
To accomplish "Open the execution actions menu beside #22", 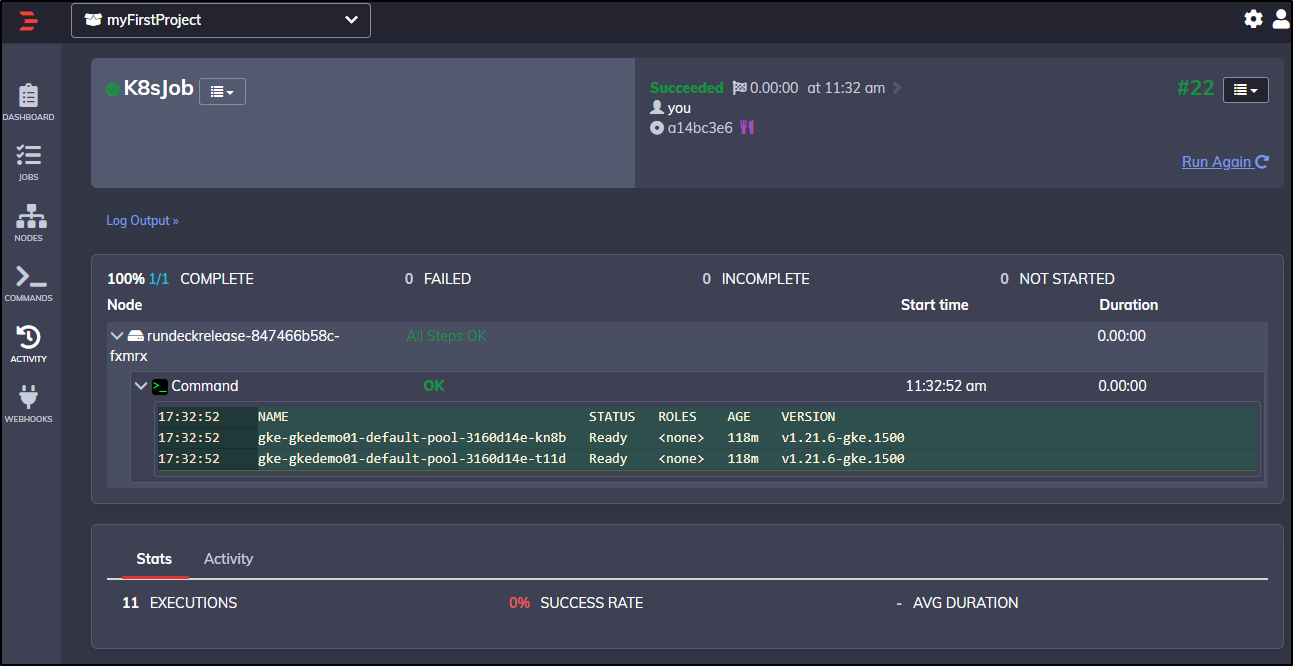I will (x=1246, y=90).
